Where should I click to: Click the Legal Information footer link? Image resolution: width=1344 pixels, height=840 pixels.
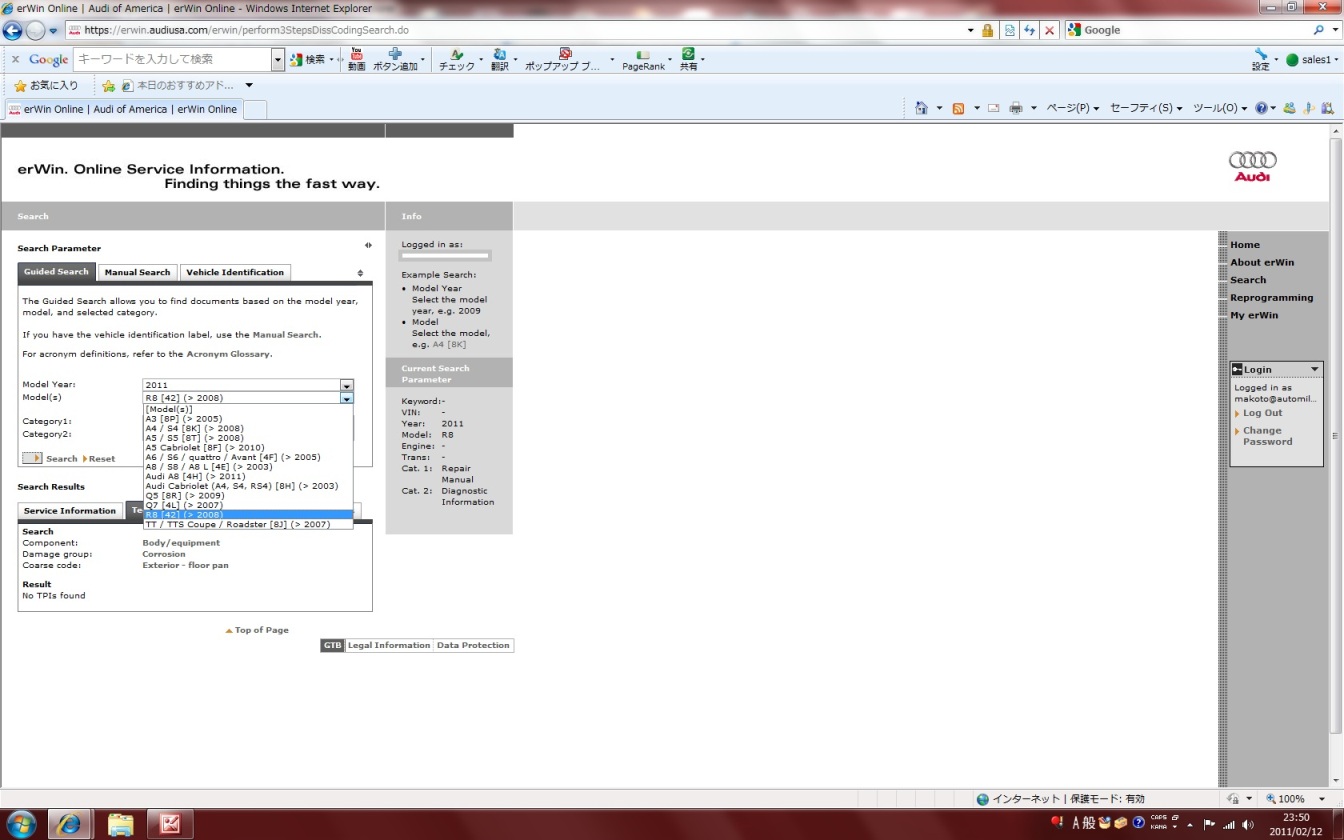(x=389, y=646)
